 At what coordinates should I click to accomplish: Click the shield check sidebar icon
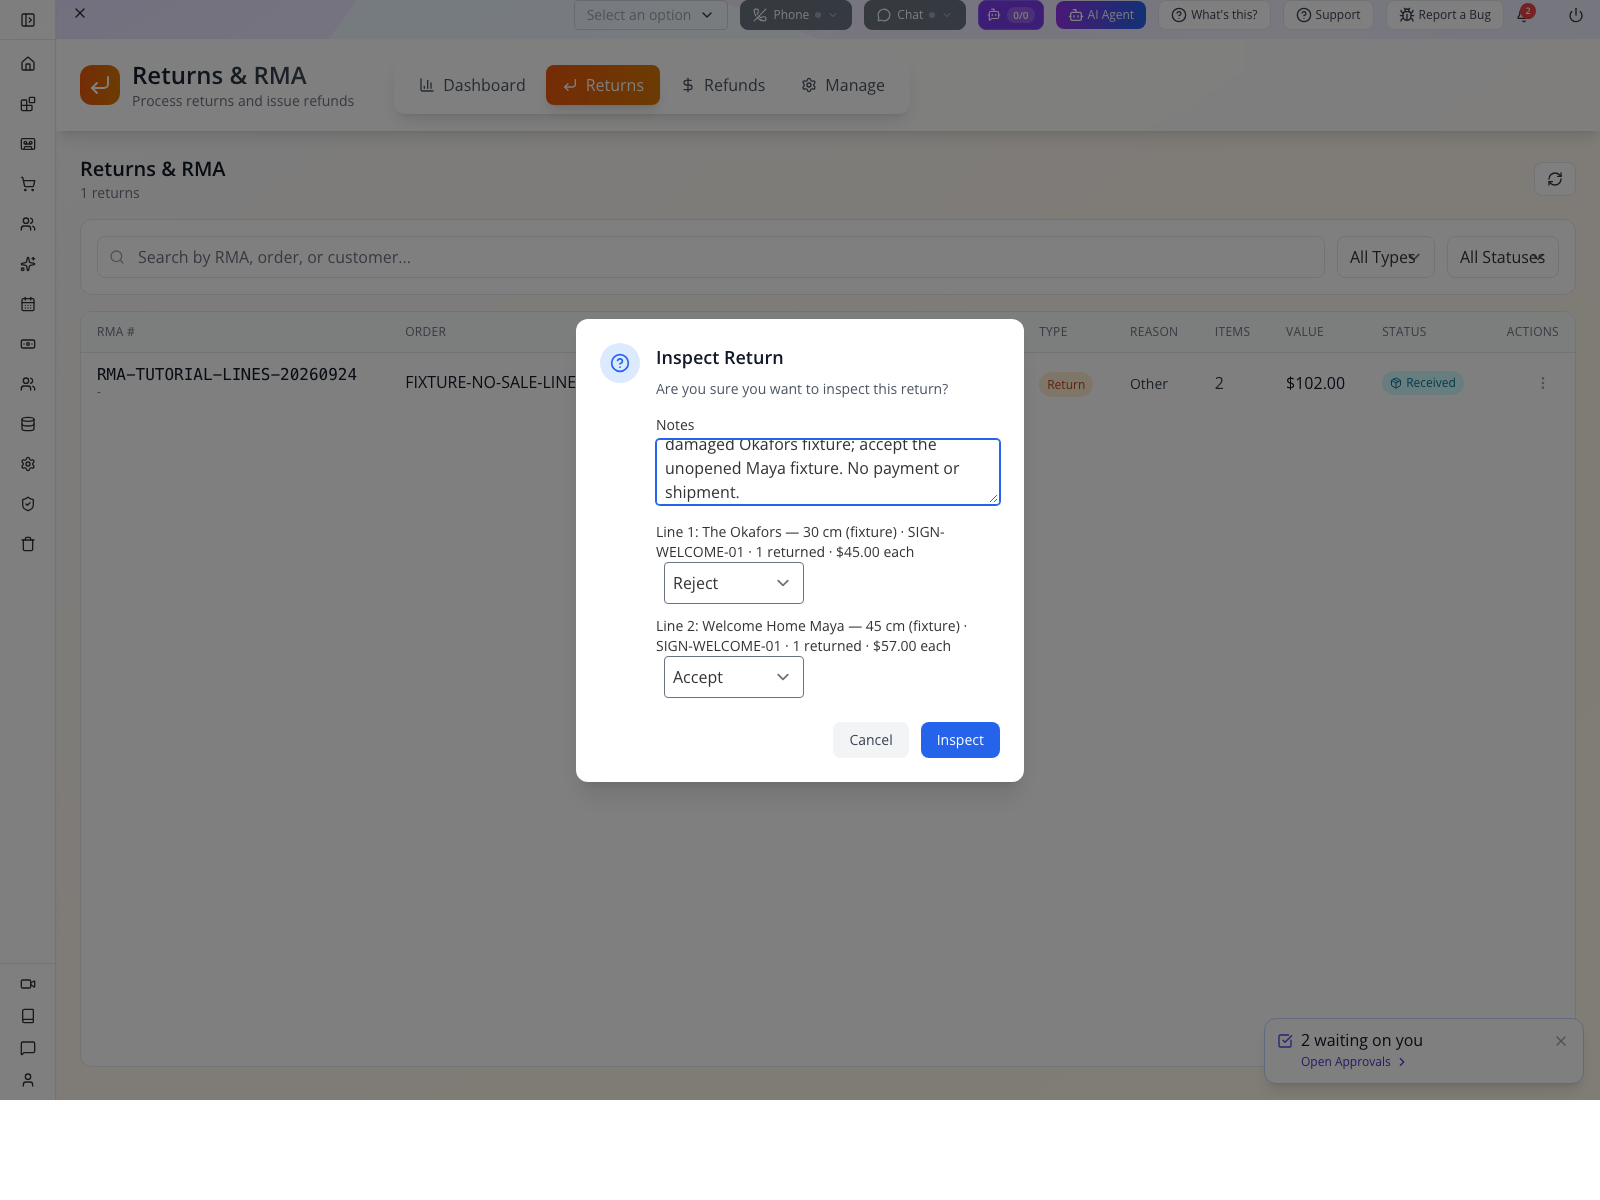28,504
